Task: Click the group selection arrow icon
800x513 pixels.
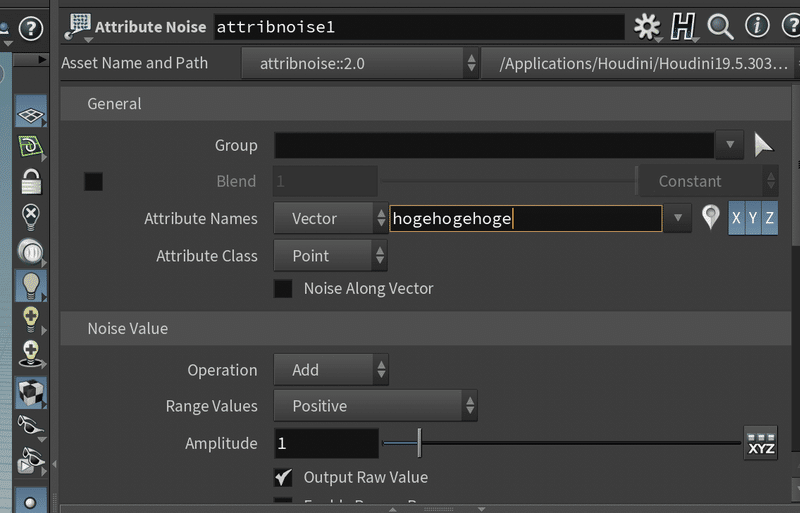Action: (x=763, y=145)
